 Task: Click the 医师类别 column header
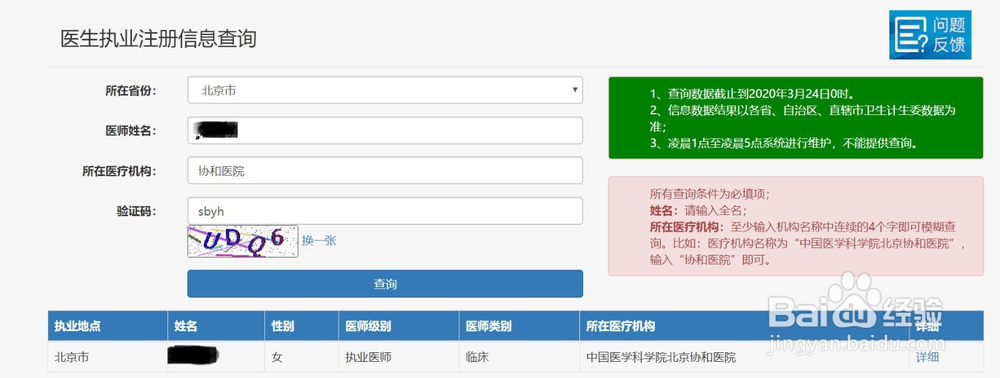pos(519,326)
